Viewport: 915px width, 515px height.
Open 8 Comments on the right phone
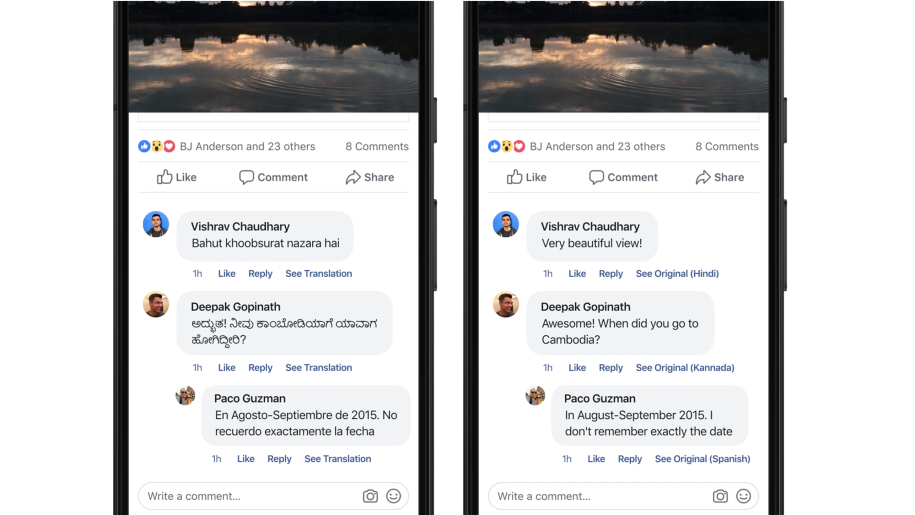tap(727, 146)
